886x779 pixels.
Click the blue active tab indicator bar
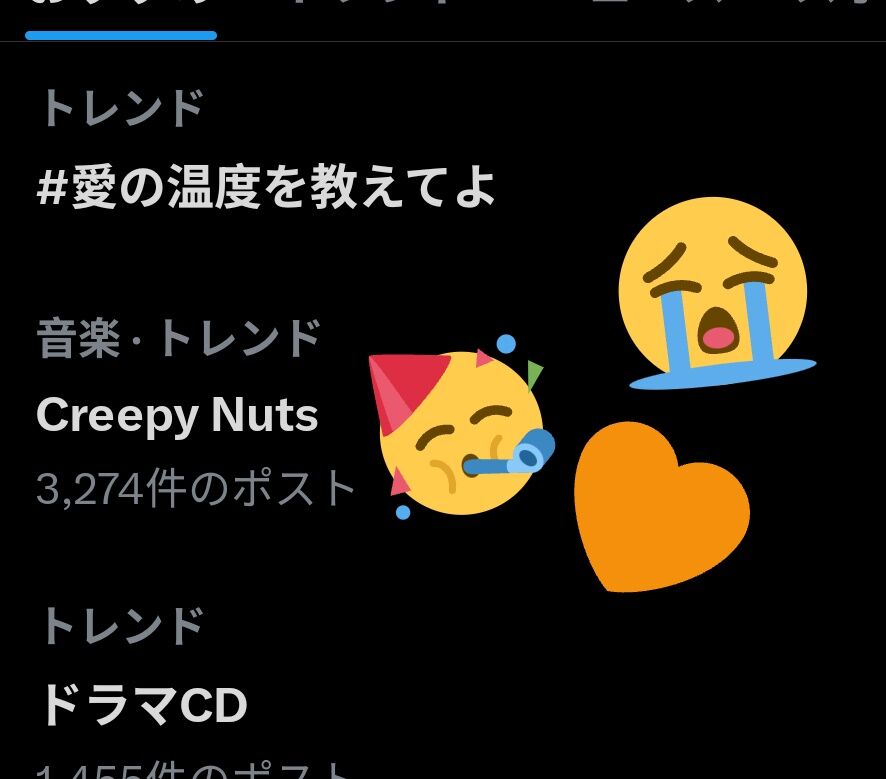tap(121, 36)
